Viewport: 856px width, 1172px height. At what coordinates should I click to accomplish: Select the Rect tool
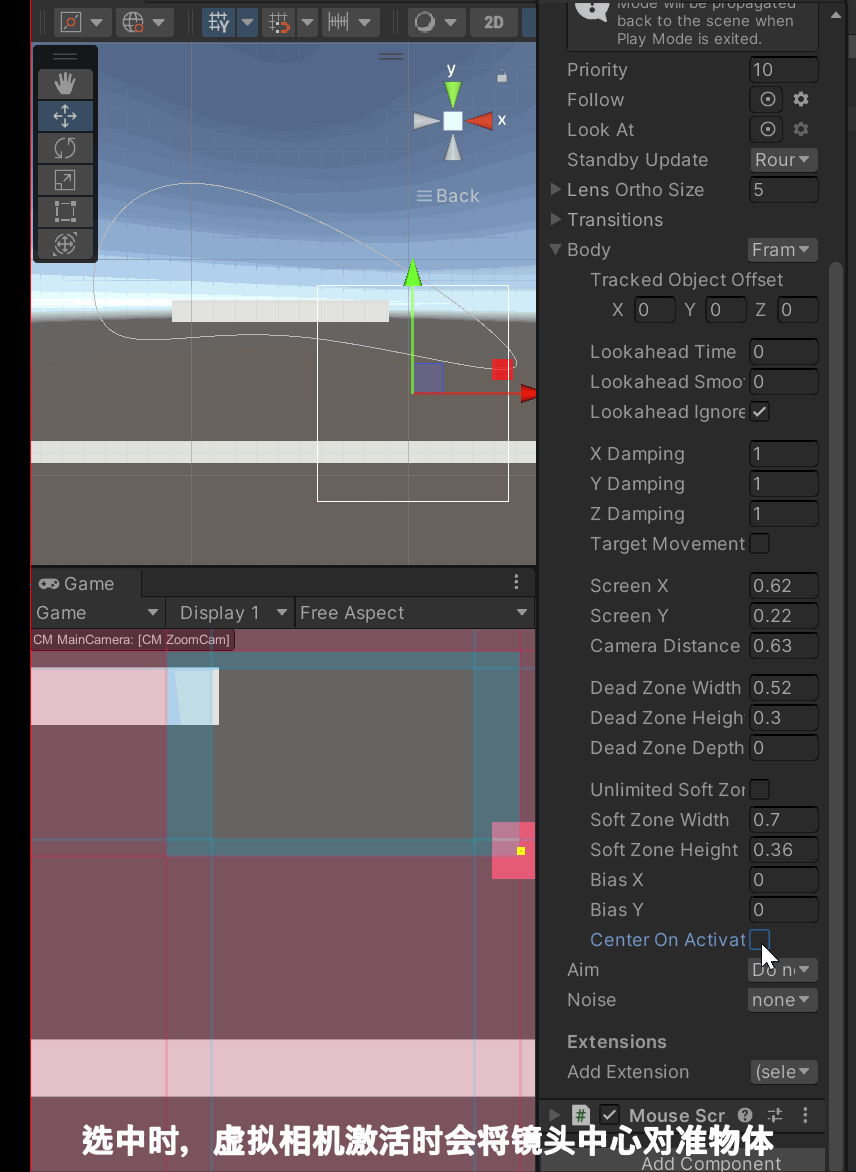(65, 212)
